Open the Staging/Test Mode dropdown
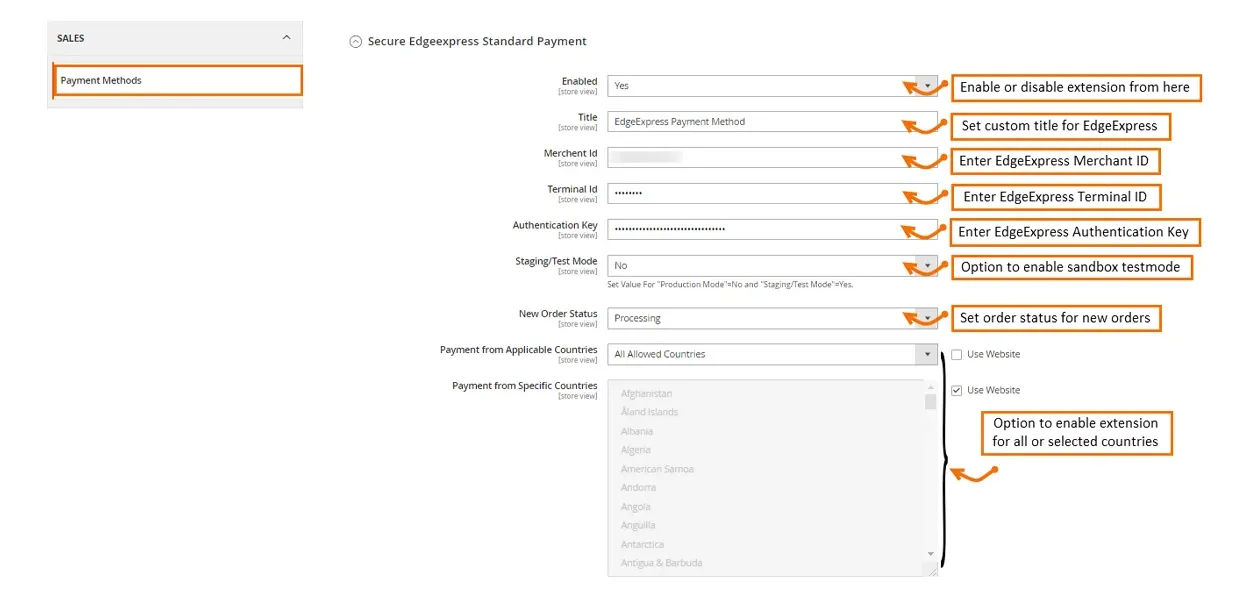The height and width of the screenshot is (600, 1250). [x=772, y=266]
